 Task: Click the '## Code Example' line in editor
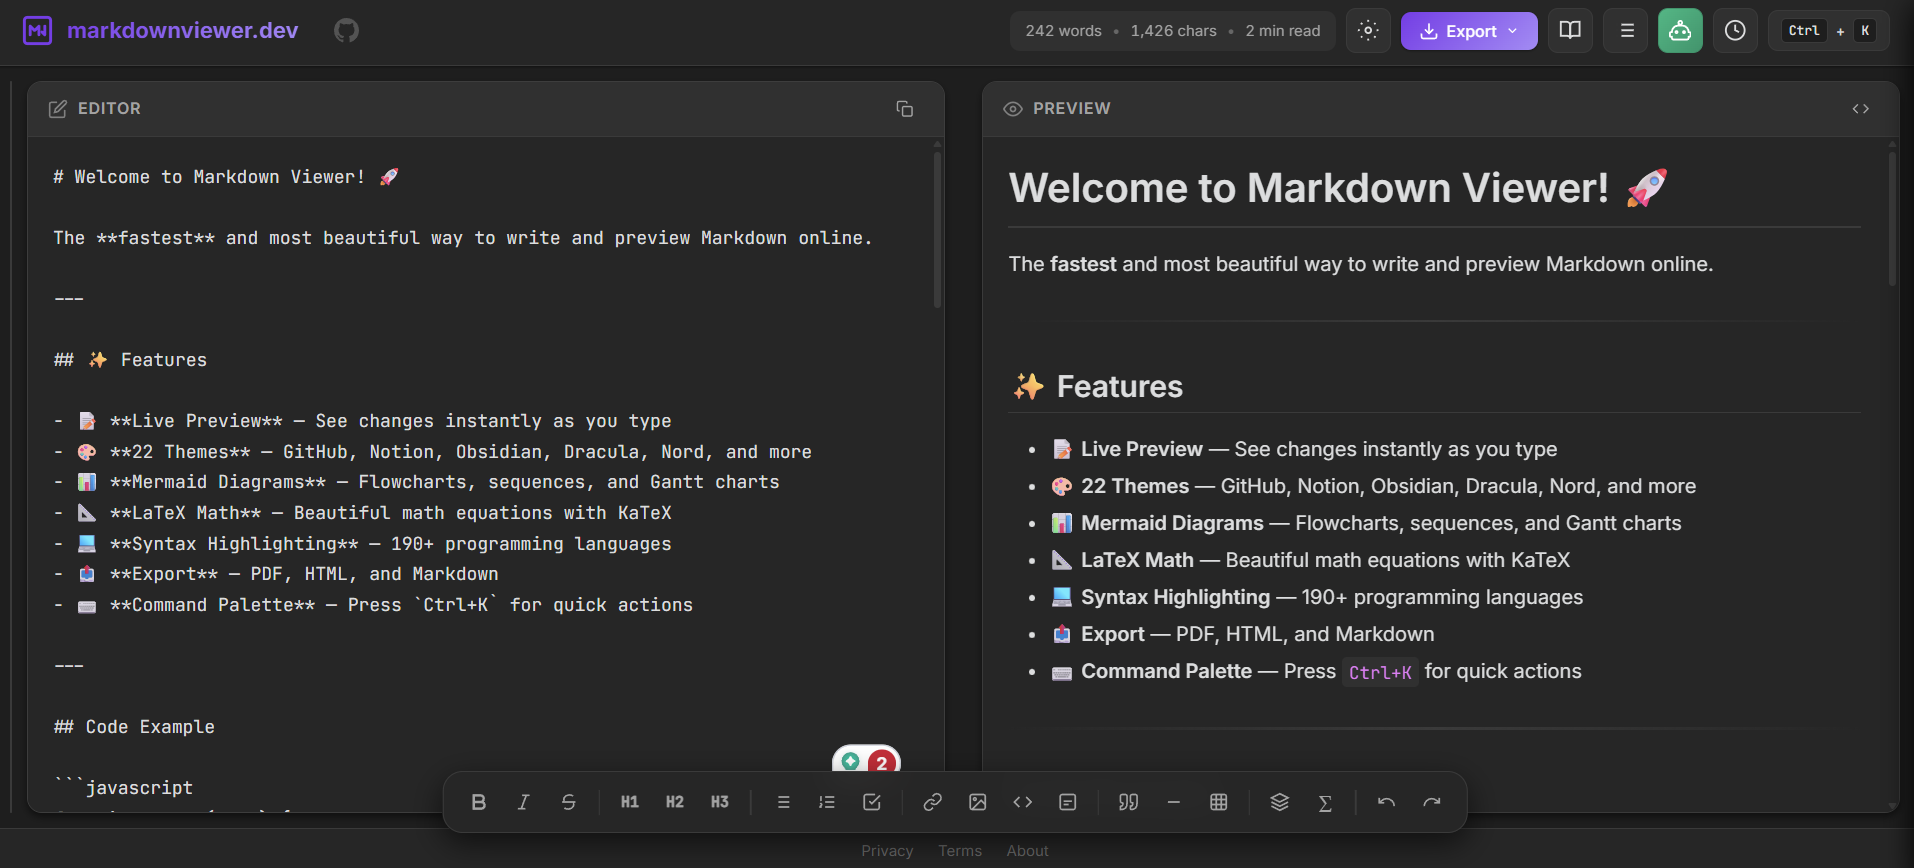pyautogui.click(x=134, y=727)
